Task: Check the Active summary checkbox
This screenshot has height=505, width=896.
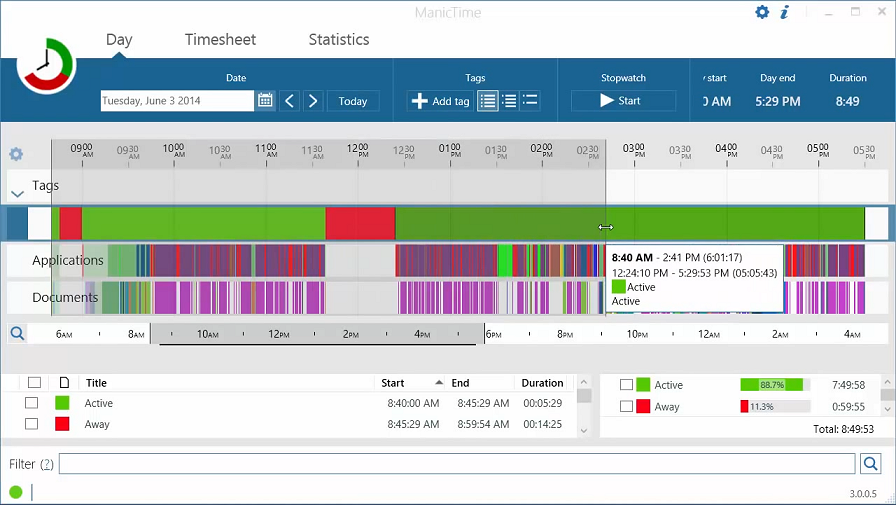Action: 626,385
